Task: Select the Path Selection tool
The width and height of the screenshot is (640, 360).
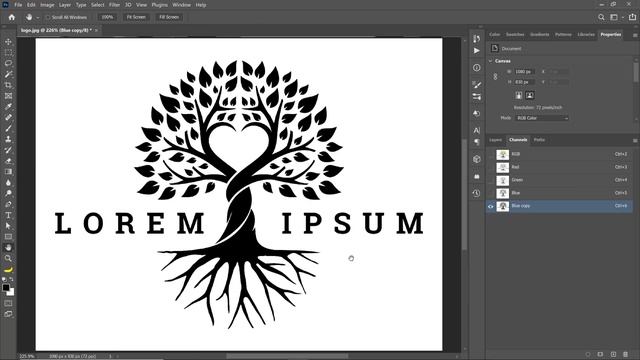Action: [x=8, y=226]
